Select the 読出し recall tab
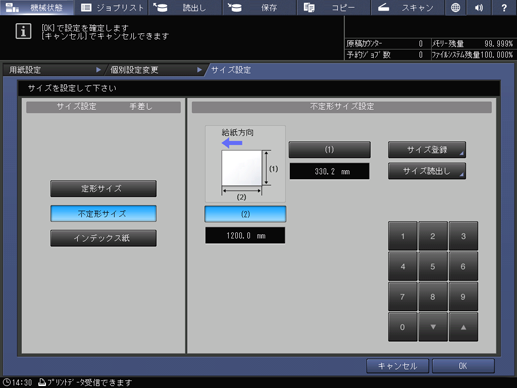Screen dimensions: 517x388 pyautogui.click(x=185, y=7)
